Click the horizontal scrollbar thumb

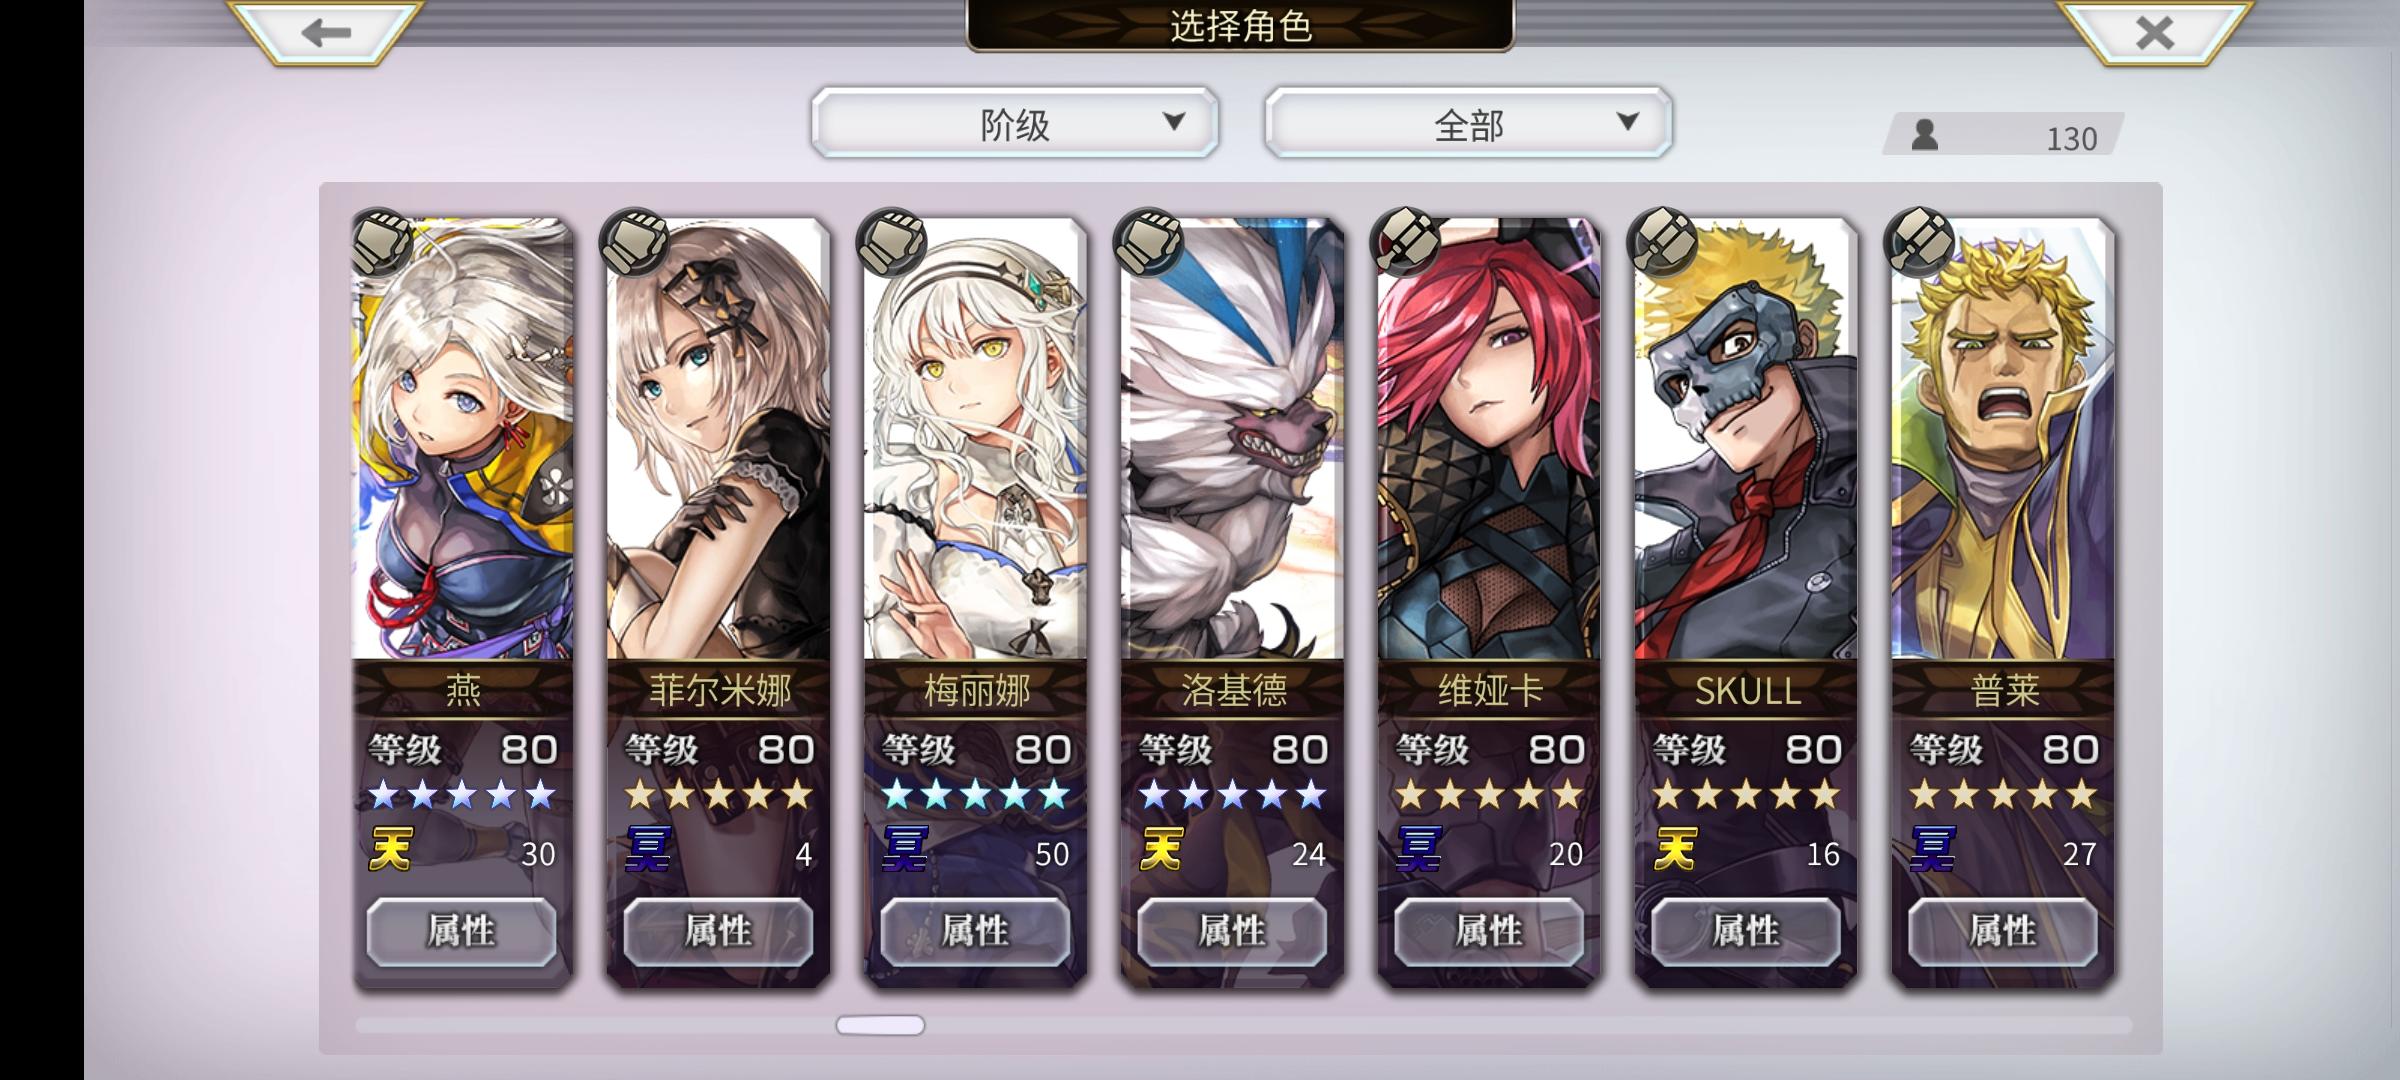880,1025
